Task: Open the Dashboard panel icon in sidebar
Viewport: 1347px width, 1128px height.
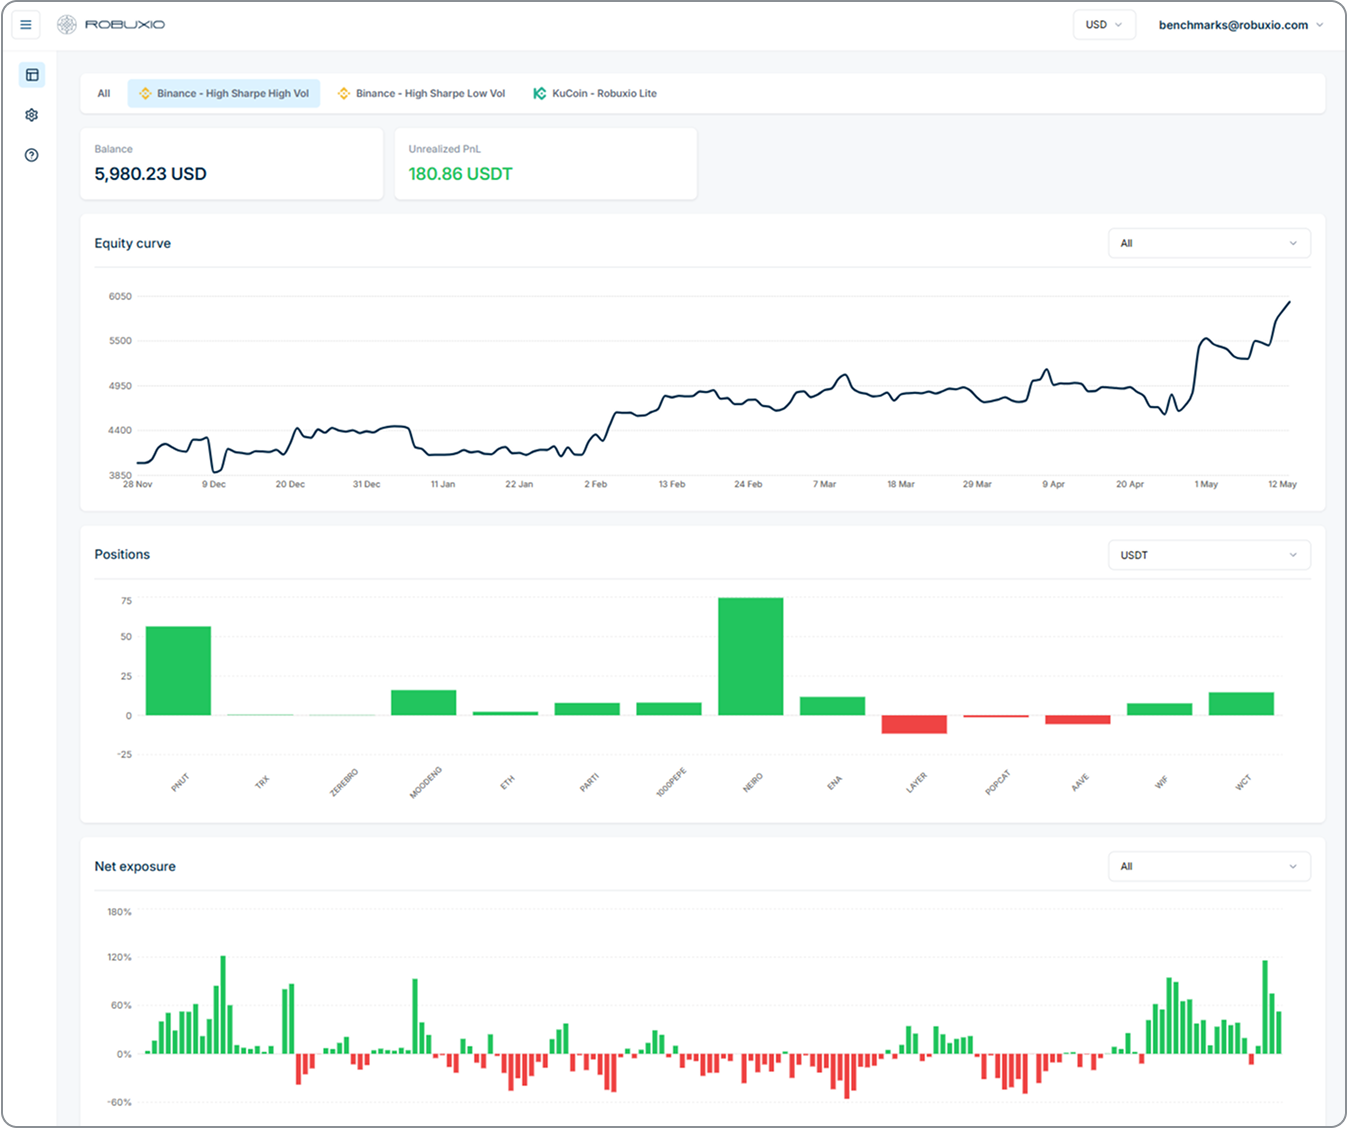Action: pyautogui.click(x=31, y=74)
